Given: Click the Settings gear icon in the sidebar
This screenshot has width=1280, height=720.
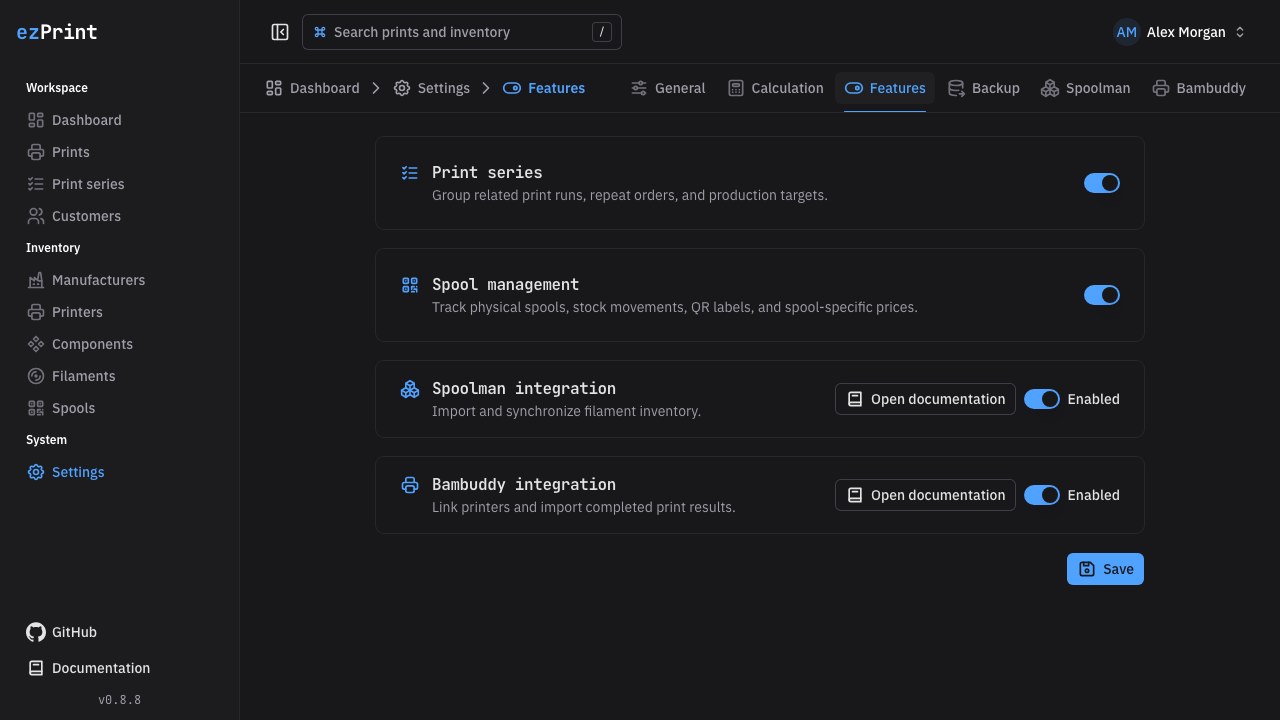Looking at the screenshot, I should click(36, 472).
